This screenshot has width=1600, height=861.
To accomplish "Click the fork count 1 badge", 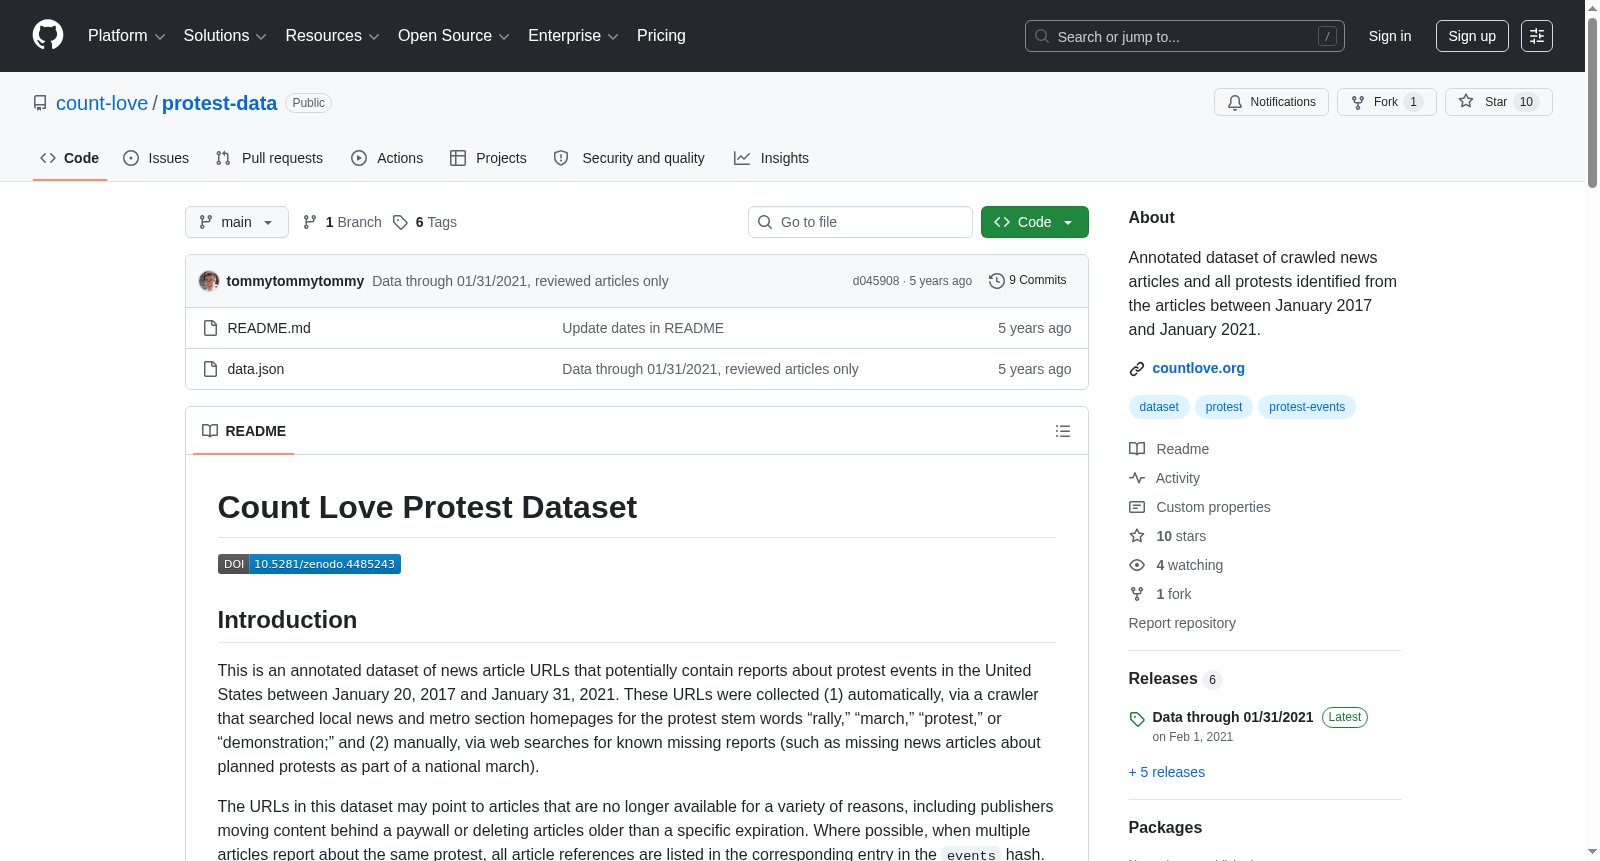I will tap(1413, 102).
